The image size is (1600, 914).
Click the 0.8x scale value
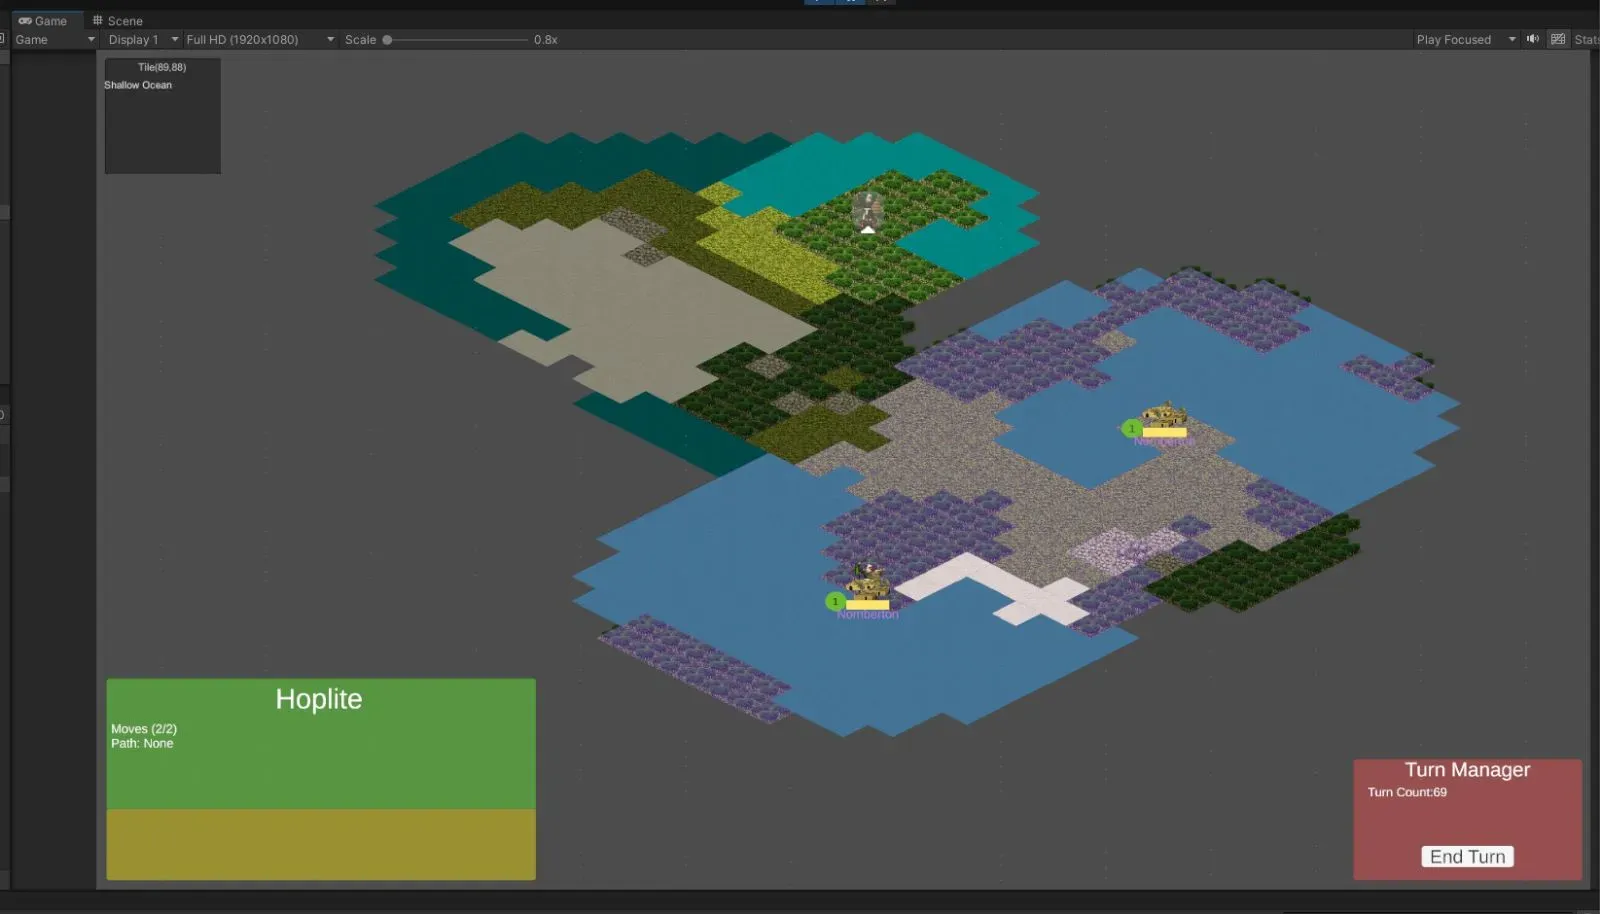(546, 40)
